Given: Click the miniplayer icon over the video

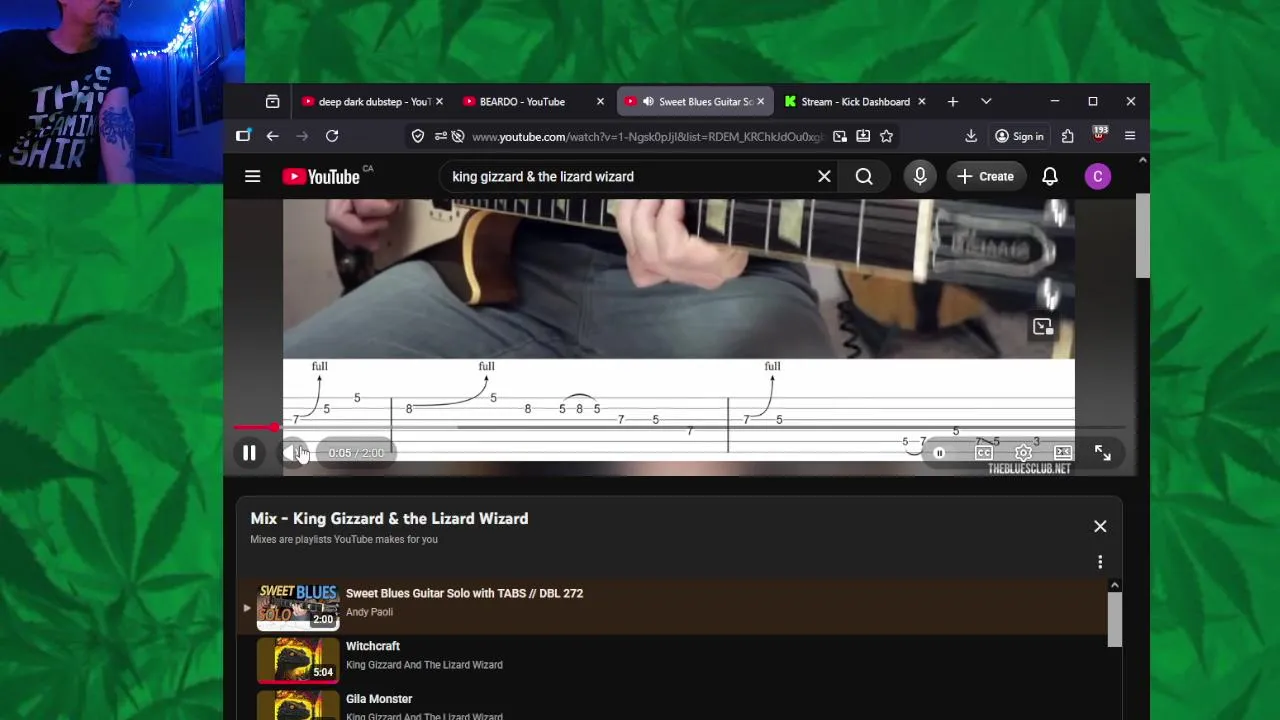Looking at the screenshot, I should pos(1043,327).
